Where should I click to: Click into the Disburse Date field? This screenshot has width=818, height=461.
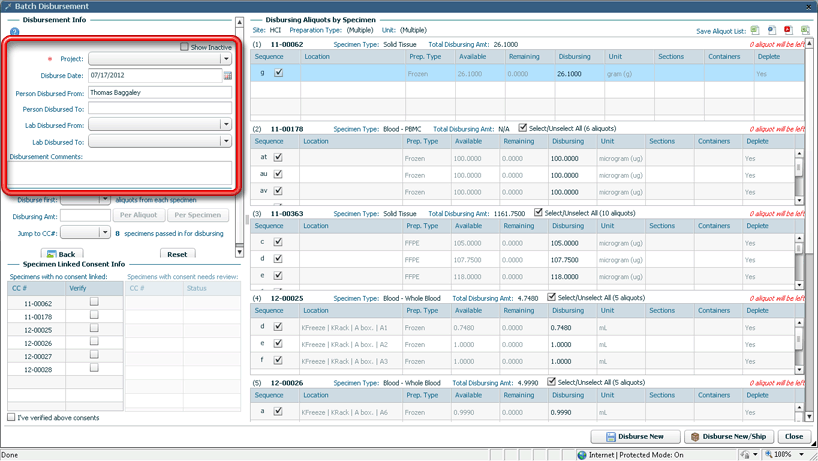coord(155,76)
